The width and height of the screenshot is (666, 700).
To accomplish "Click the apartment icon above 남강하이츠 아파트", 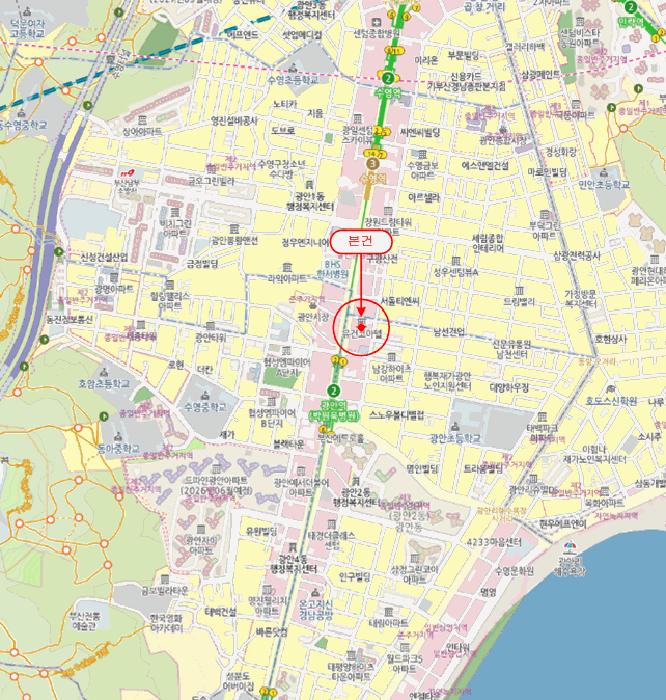I will tap(391, 357).
